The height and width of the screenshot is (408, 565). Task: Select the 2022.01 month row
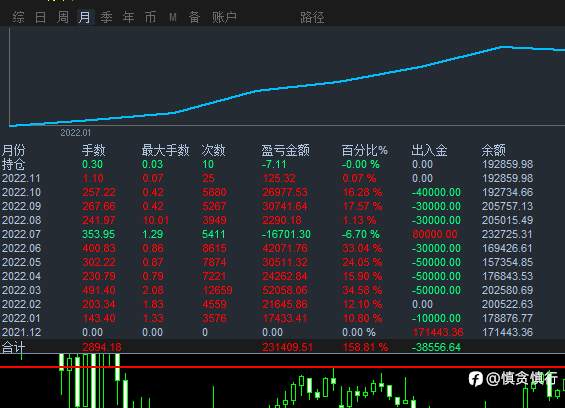point(267,318)
